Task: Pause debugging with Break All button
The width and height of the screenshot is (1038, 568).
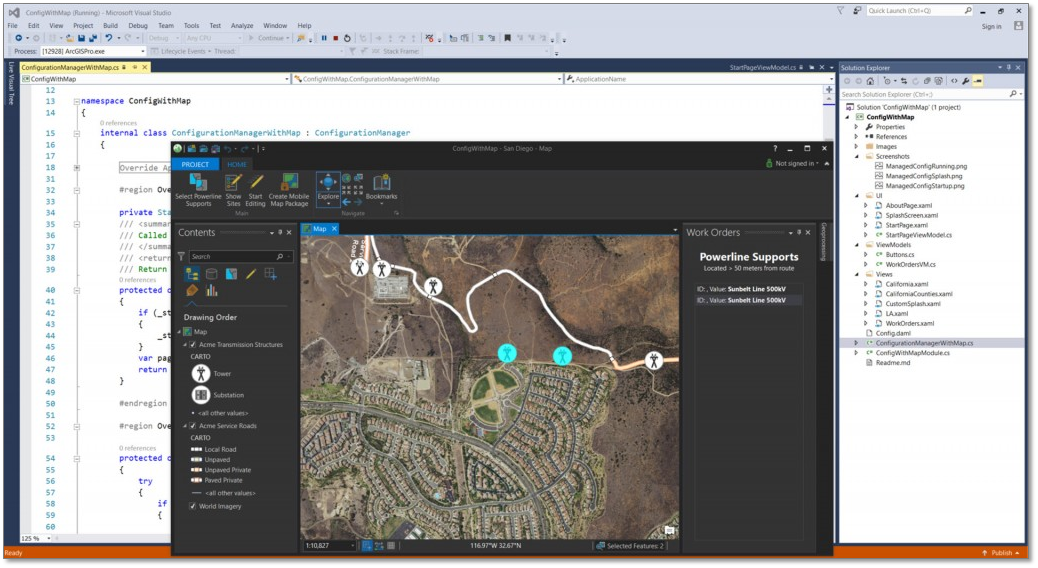Action: pyautogui.click(x=324, y=38)
